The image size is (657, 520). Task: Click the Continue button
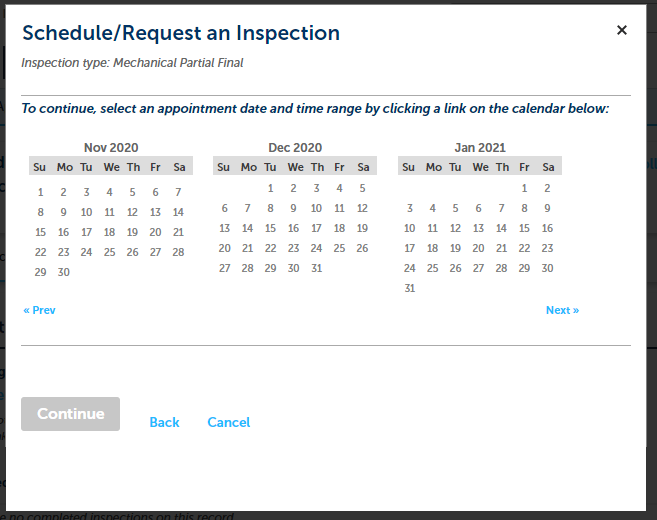[70, 414]
